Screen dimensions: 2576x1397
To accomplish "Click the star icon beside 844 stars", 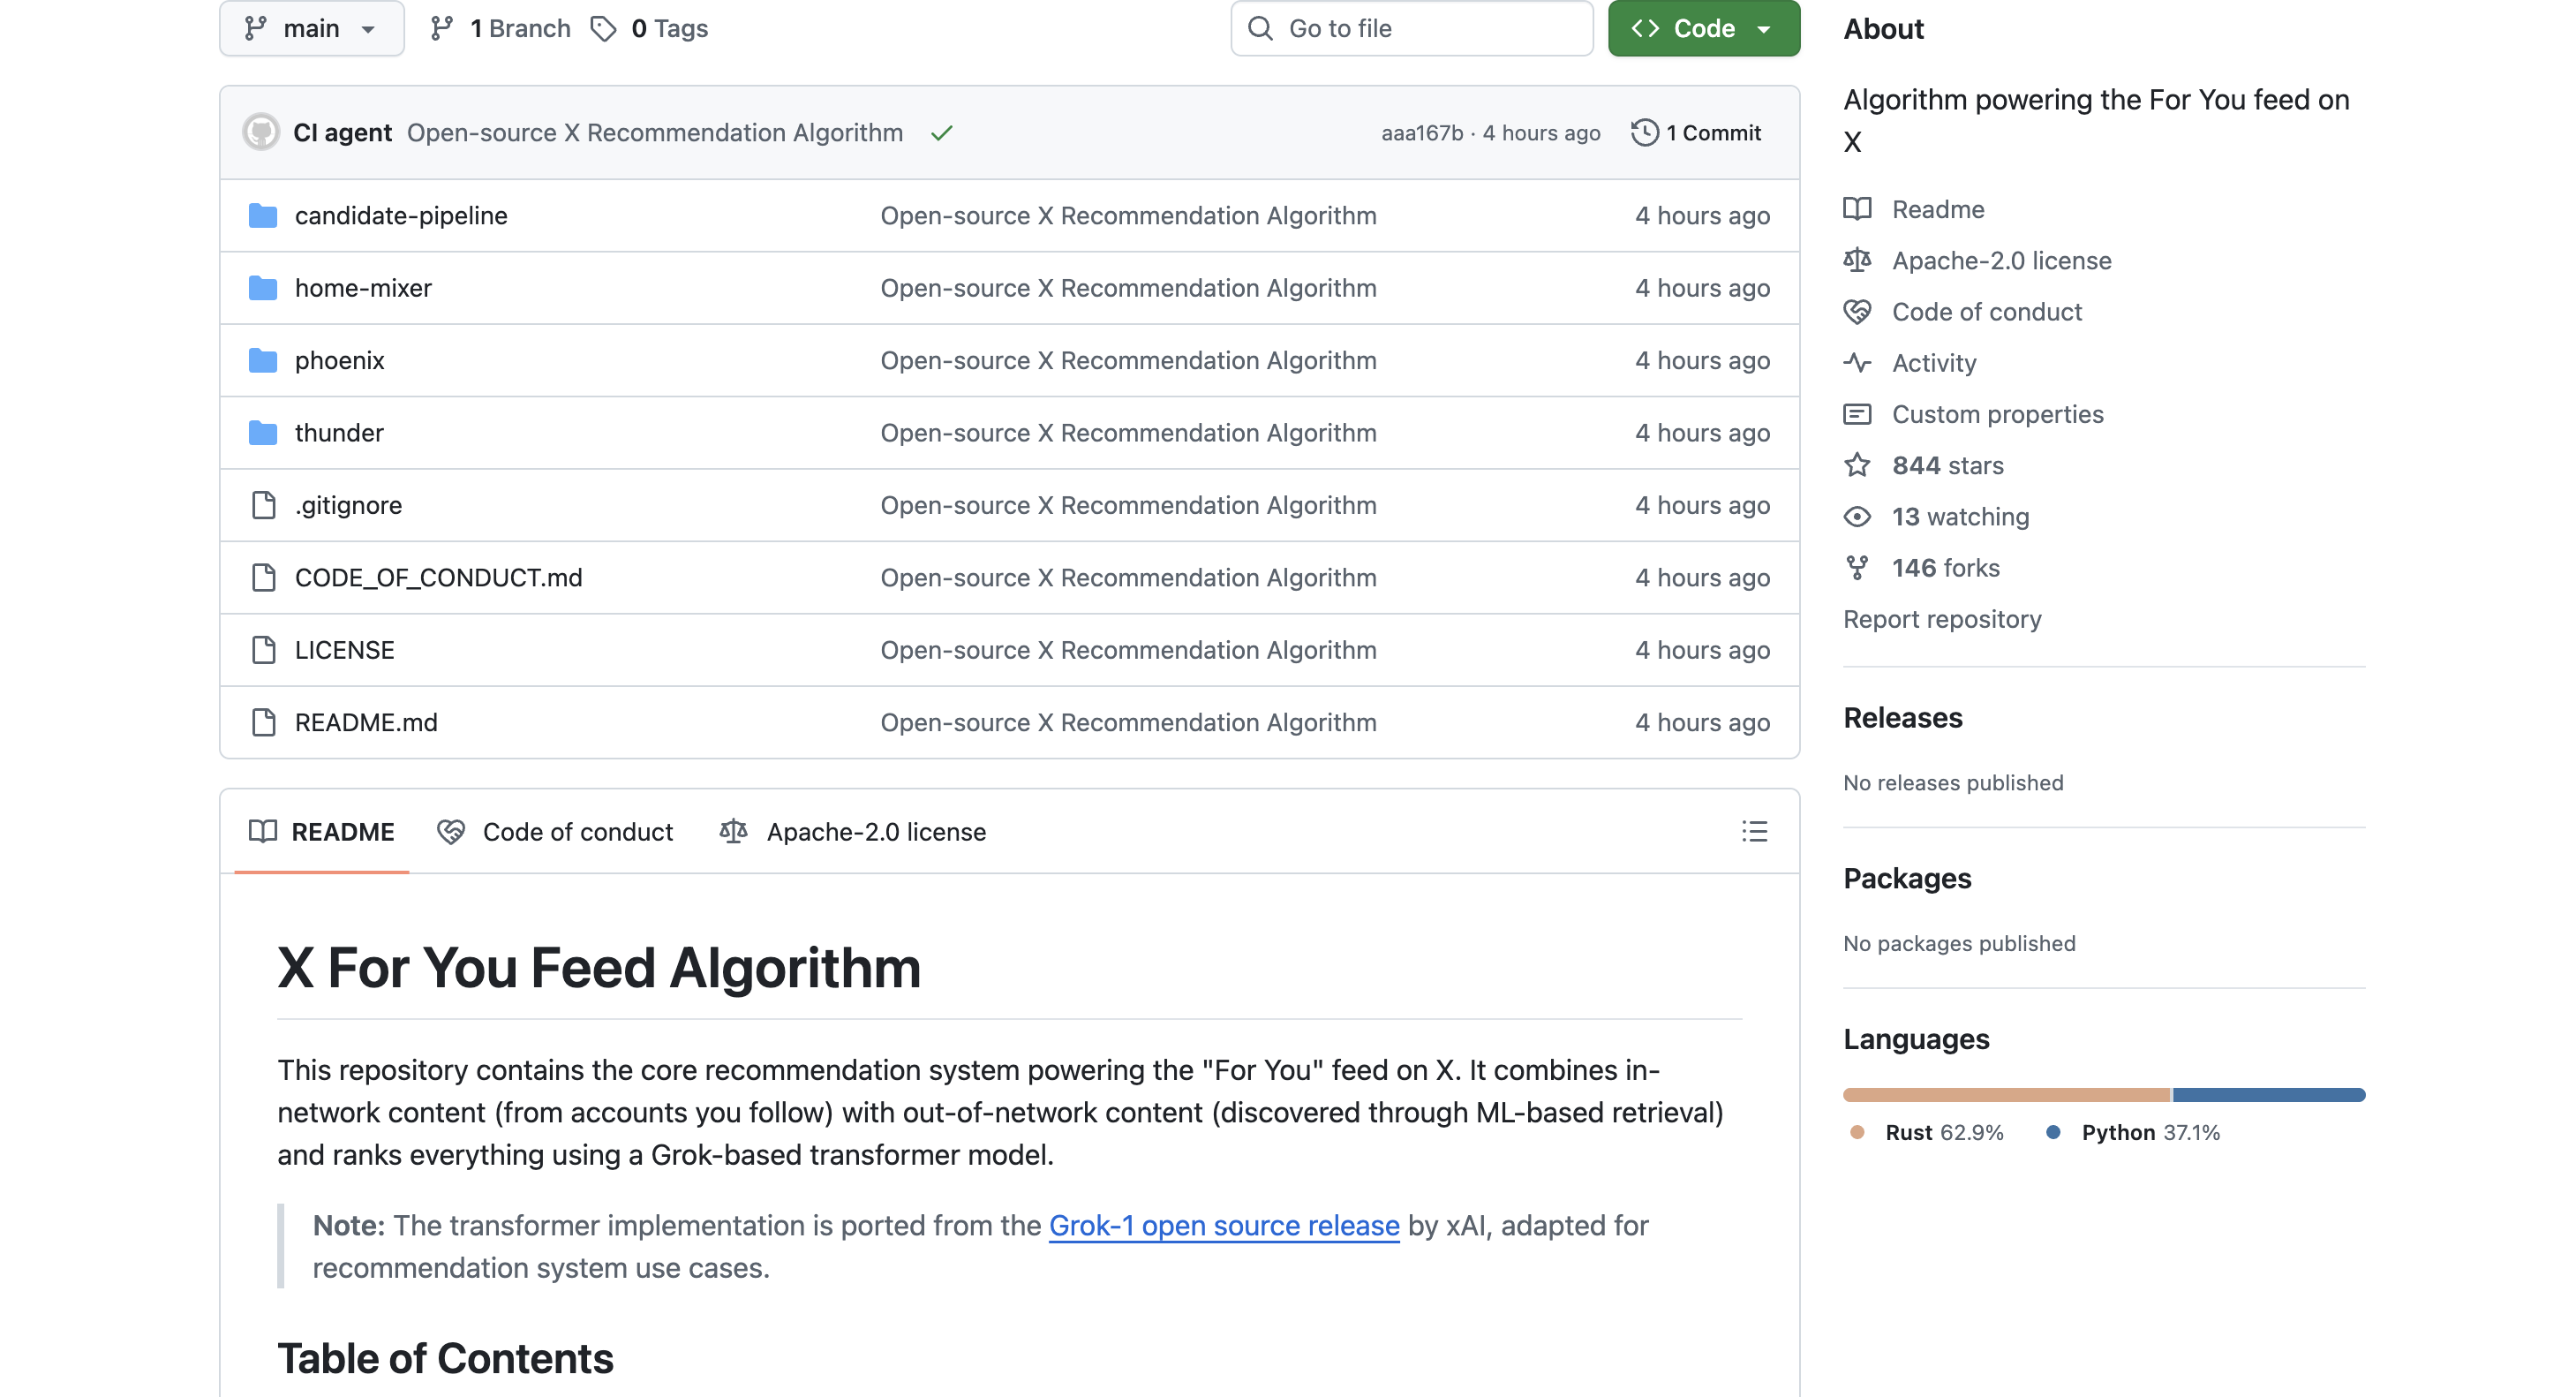I will [1857, 465].
